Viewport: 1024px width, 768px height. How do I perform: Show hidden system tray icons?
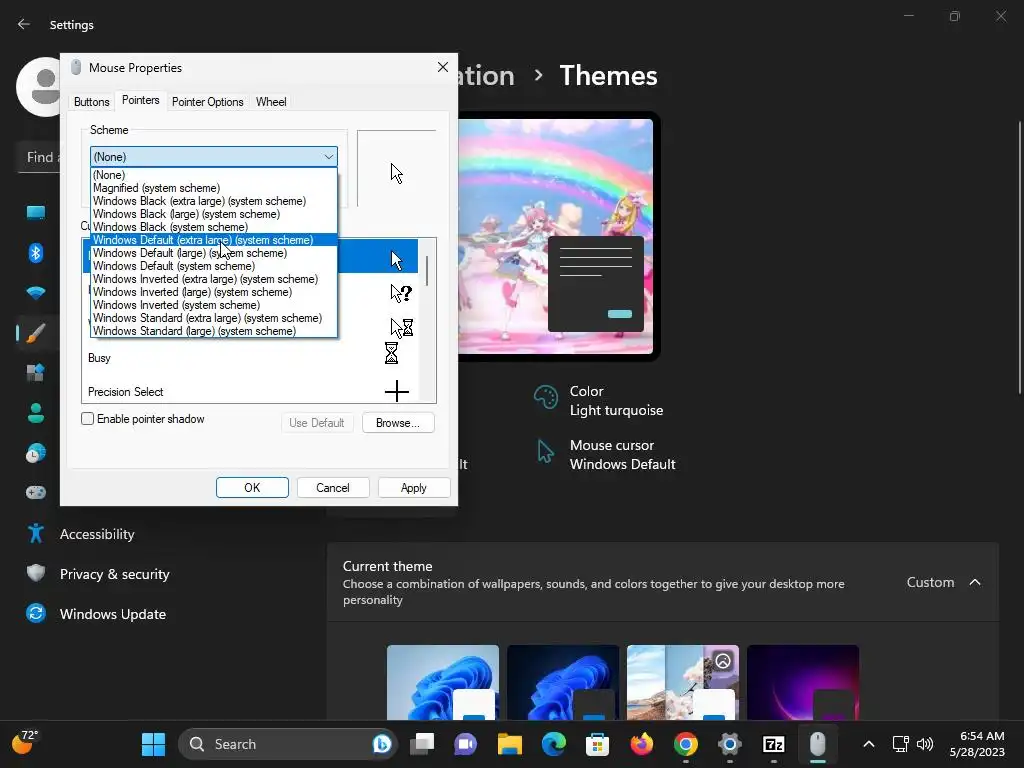coord(869,744)
